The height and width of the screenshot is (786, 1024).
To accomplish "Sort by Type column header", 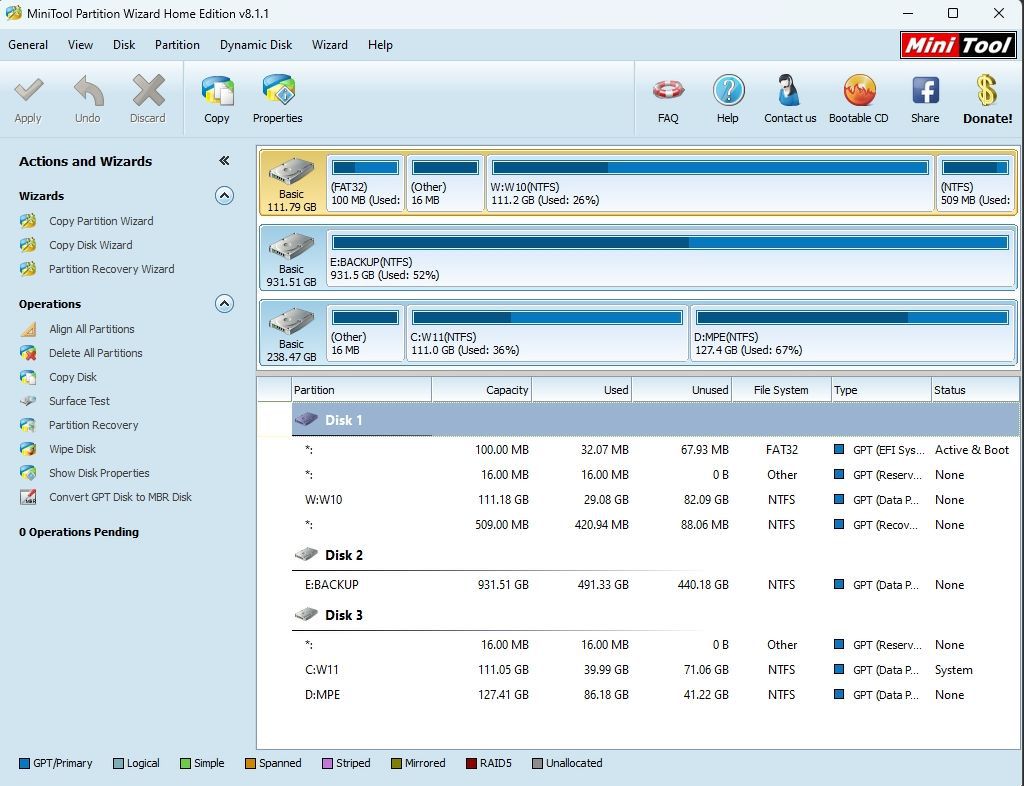I will (x=881, y=390).
